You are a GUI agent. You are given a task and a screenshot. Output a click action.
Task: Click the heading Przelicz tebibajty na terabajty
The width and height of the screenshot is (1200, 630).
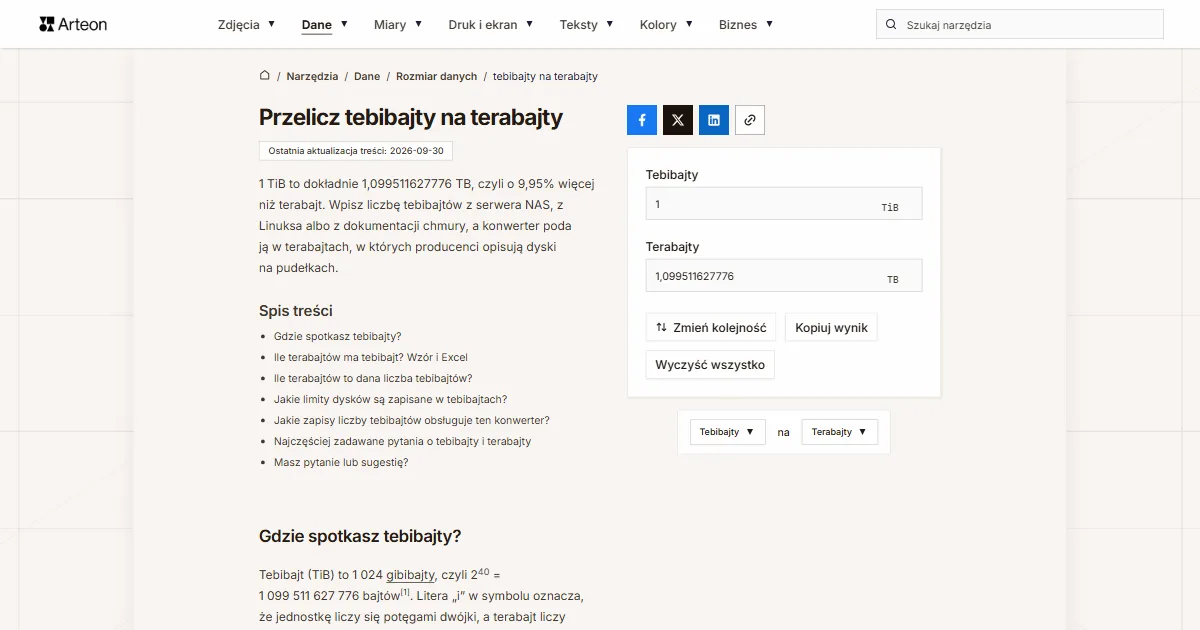pyautogui.click(x=411, y=117)
